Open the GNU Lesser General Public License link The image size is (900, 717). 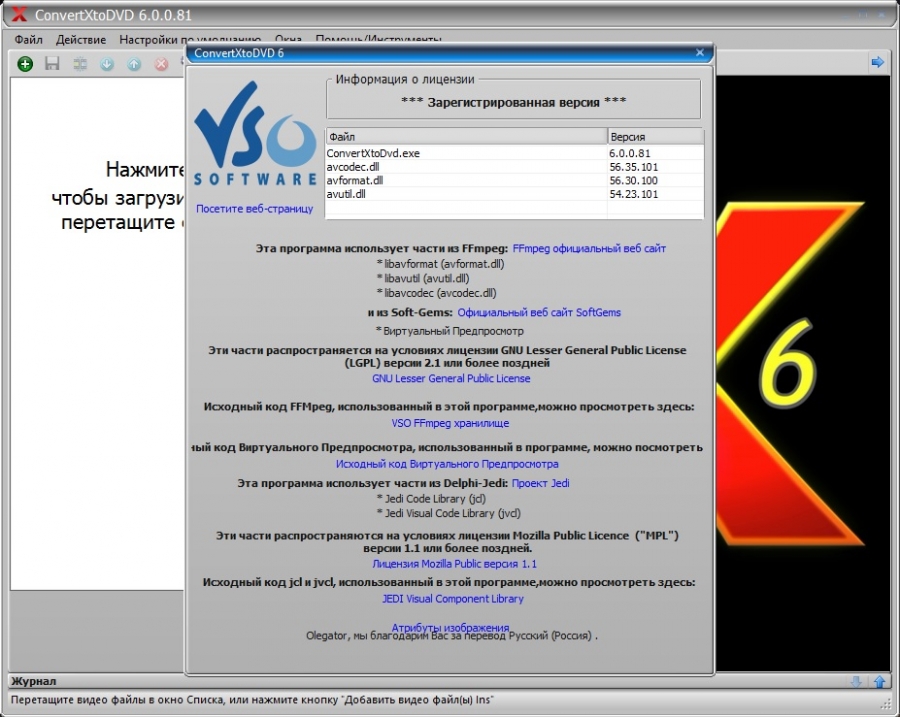pyautogui.click(x=451, y=379)
